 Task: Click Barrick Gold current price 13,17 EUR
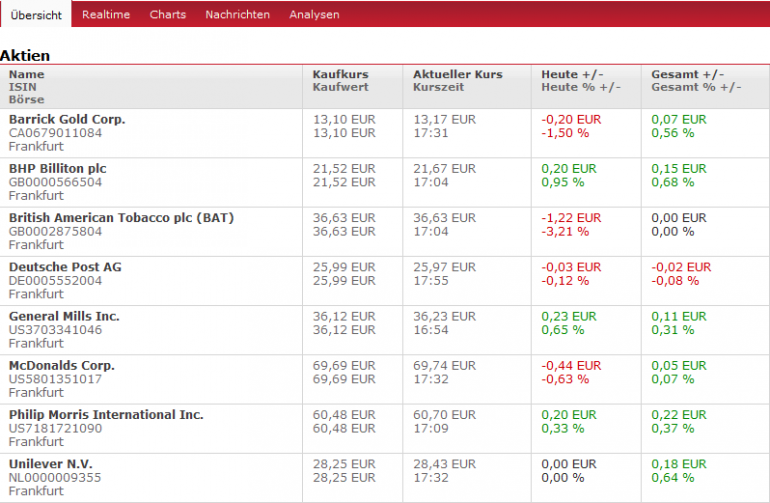(444, 119)
